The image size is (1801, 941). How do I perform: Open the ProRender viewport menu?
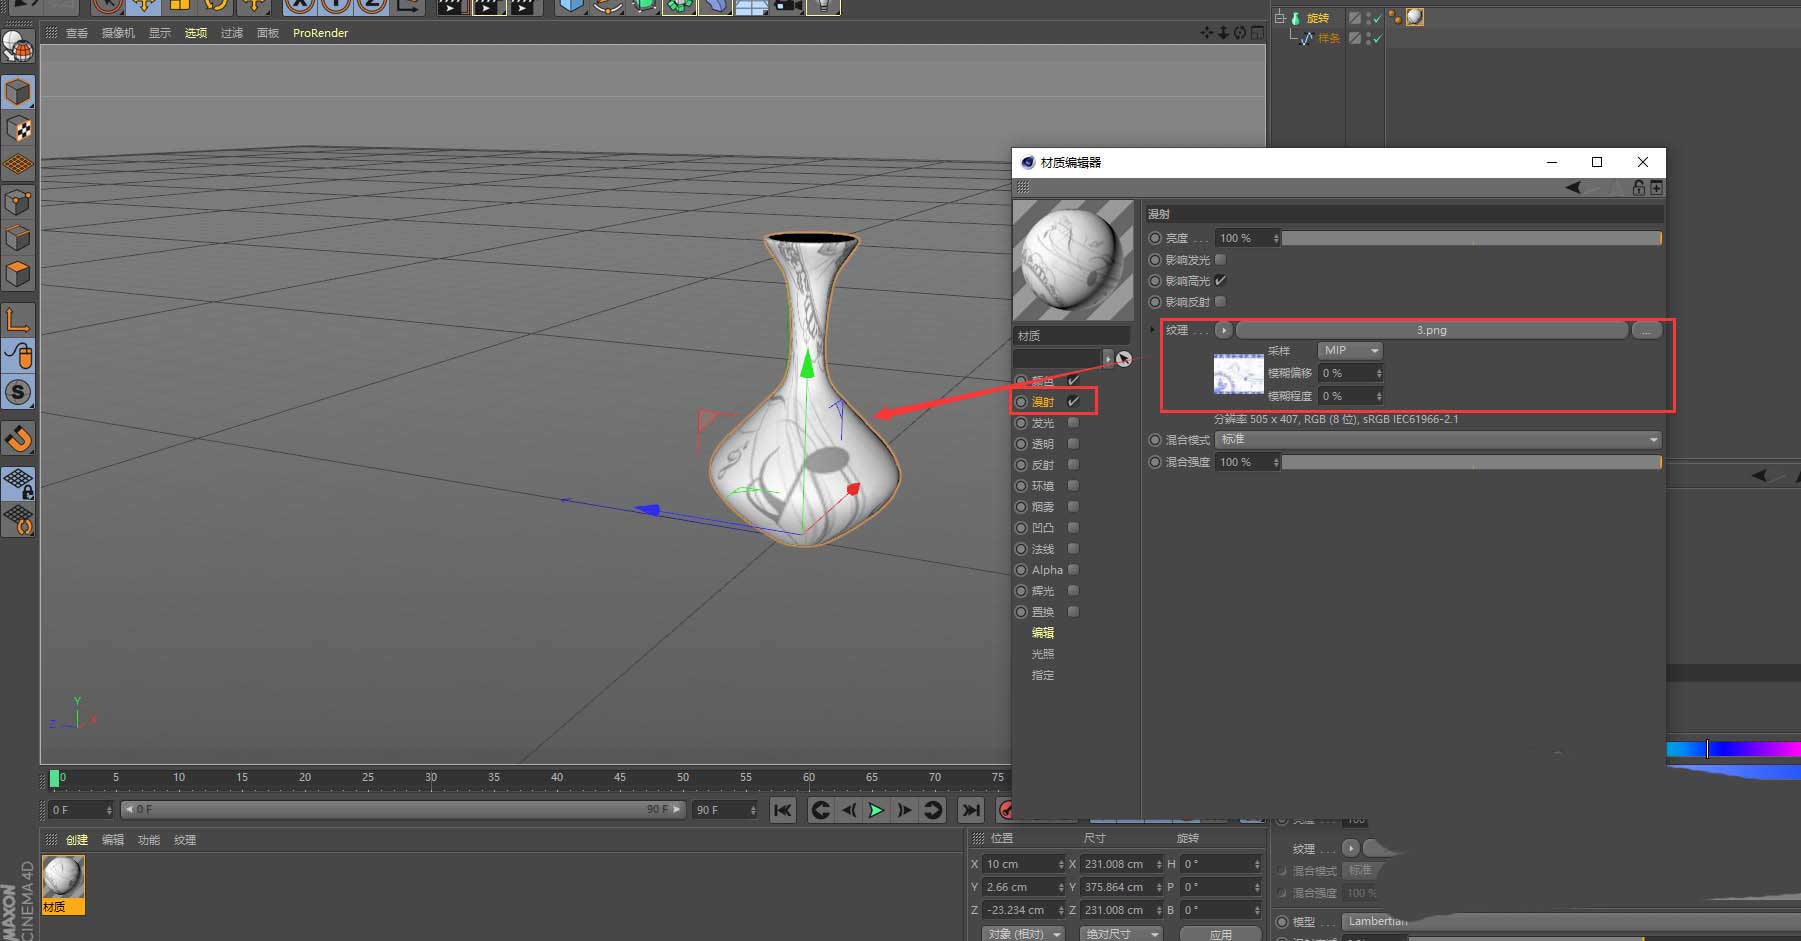point(320,33)
